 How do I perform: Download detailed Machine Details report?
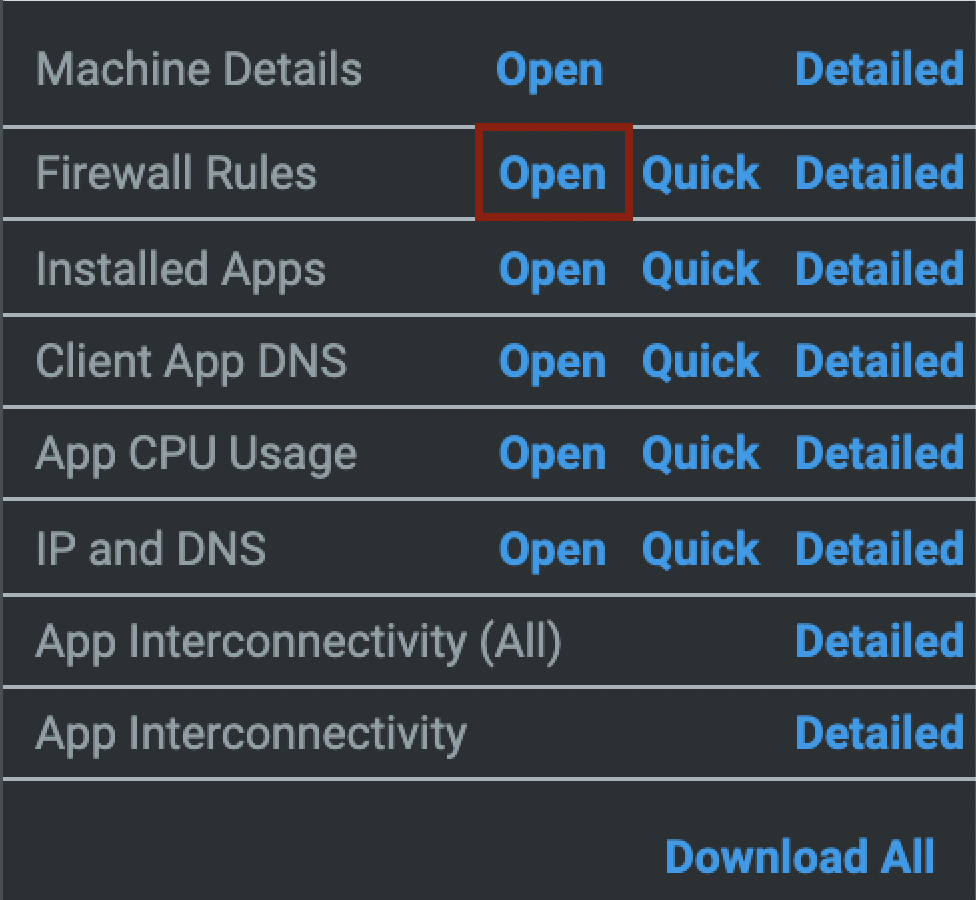(879, 70)
